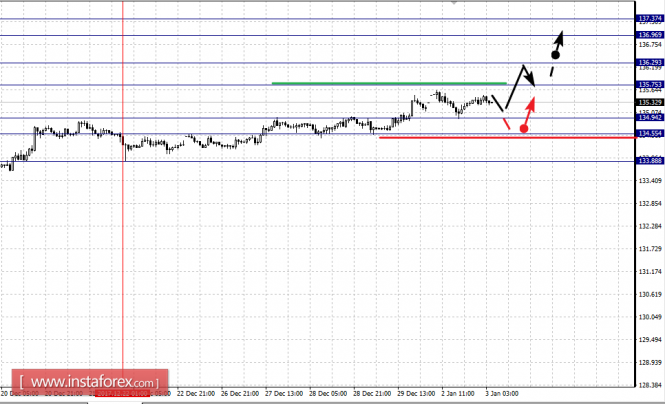Screen dimensions: 665x404
Task: Select the red vertical date line
Action: tap(123, 187)
